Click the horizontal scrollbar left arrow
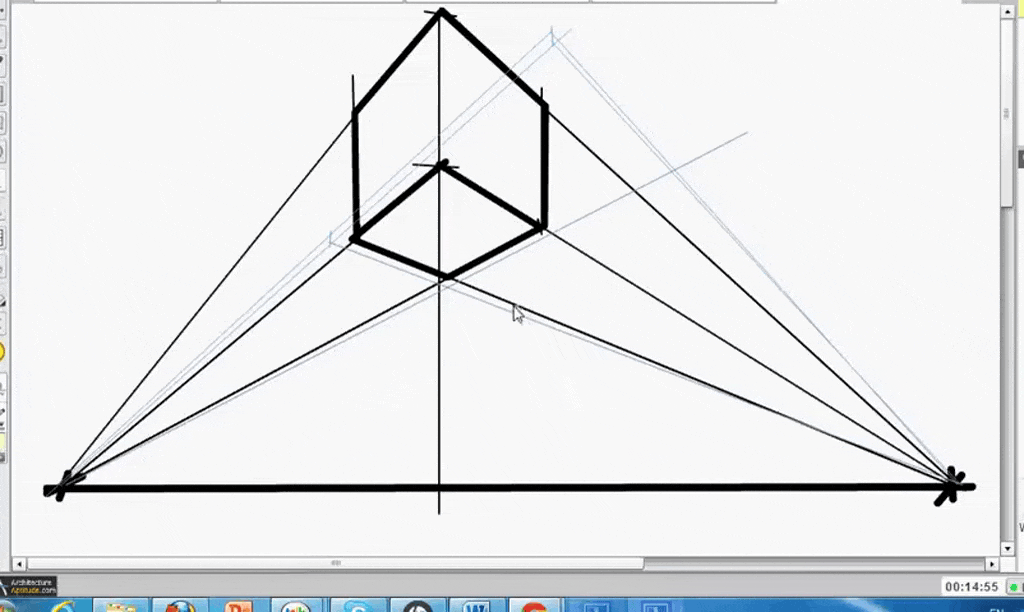The image size is (1024, 612). [18, 564]
